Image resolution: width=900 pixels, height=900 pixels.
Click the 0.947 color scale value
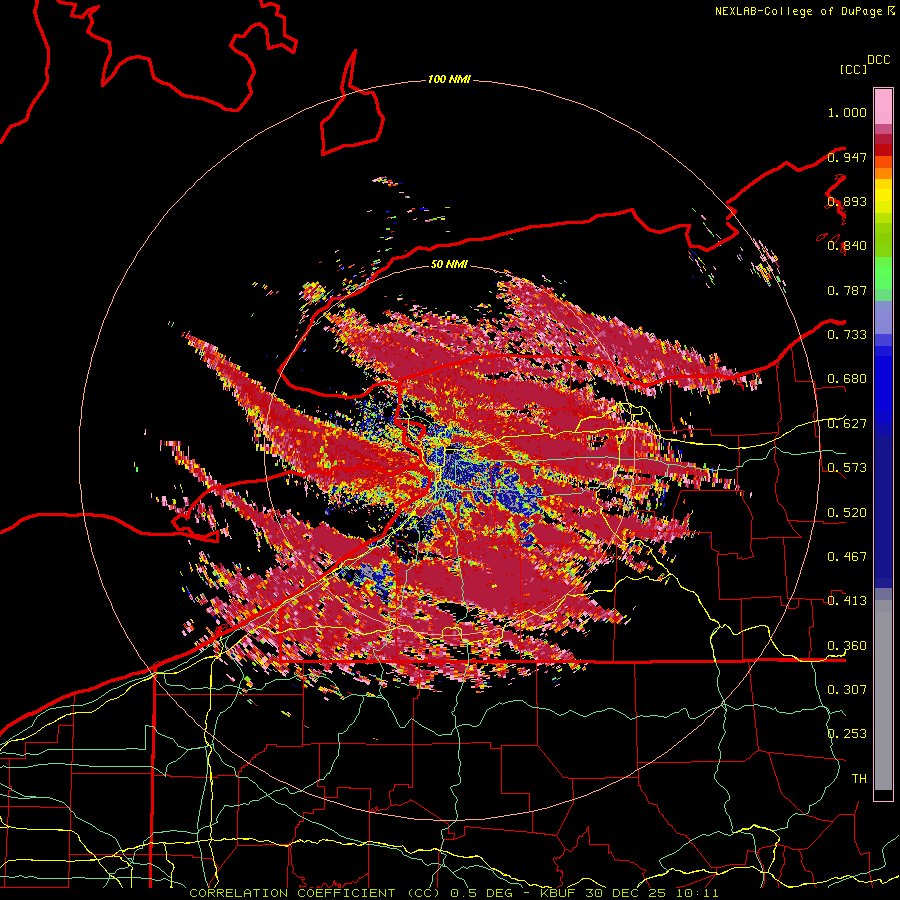tap(847, 157)
